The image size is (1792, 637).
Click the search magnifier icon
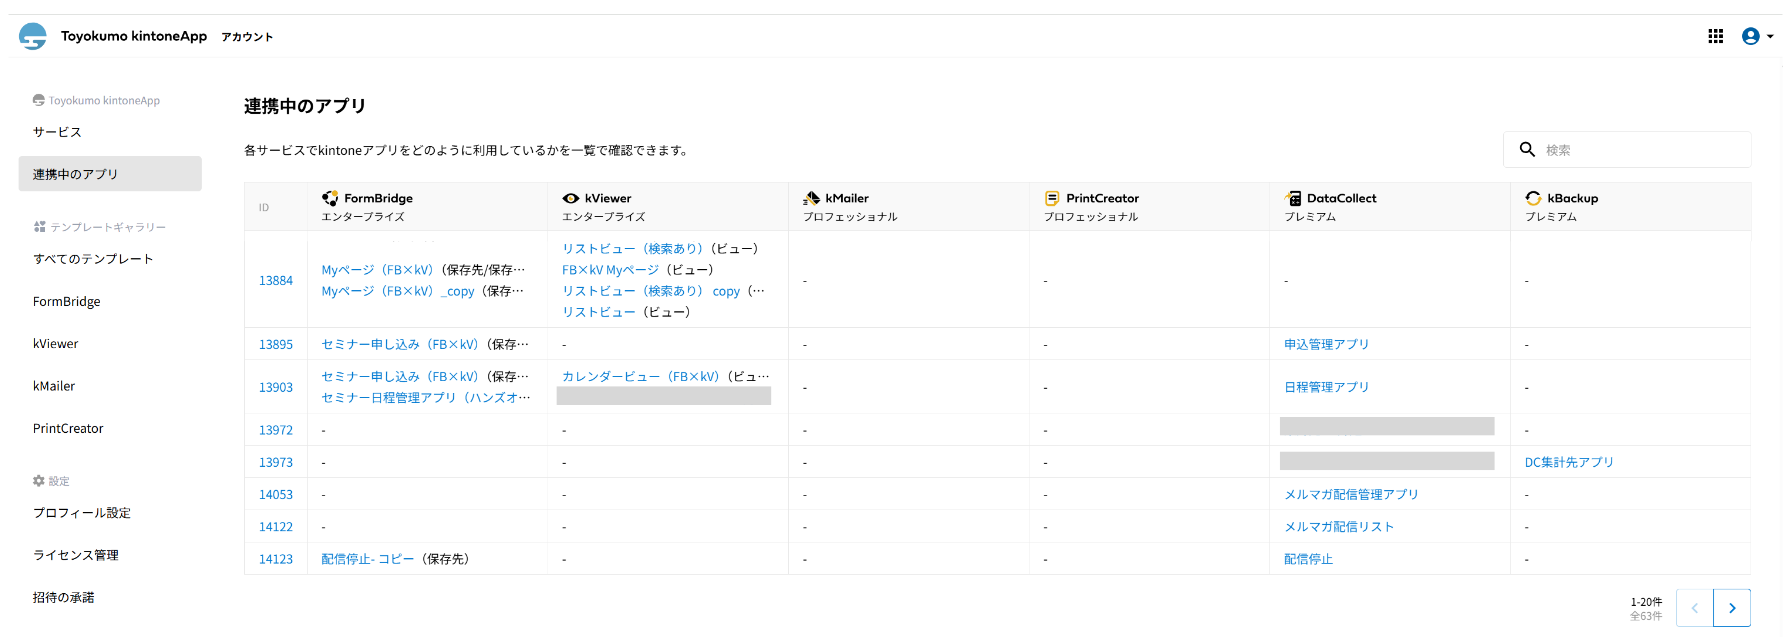(1527, 149)
